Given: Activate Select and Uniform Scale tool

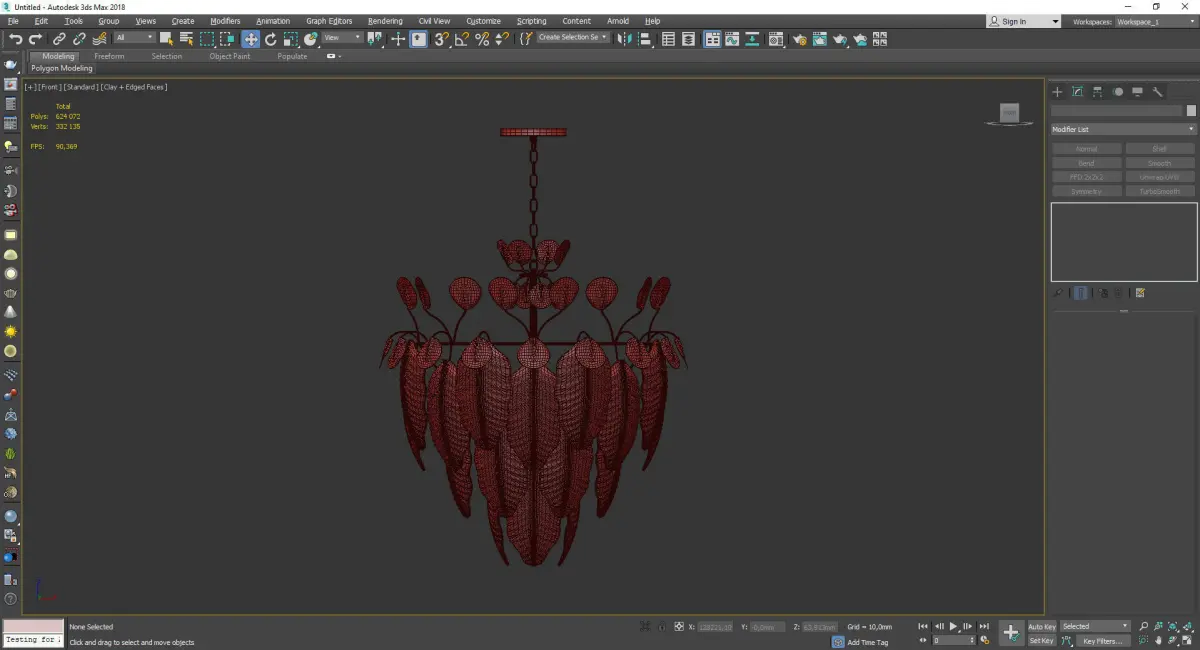Looking at the screenshot, I should (290, 39).
